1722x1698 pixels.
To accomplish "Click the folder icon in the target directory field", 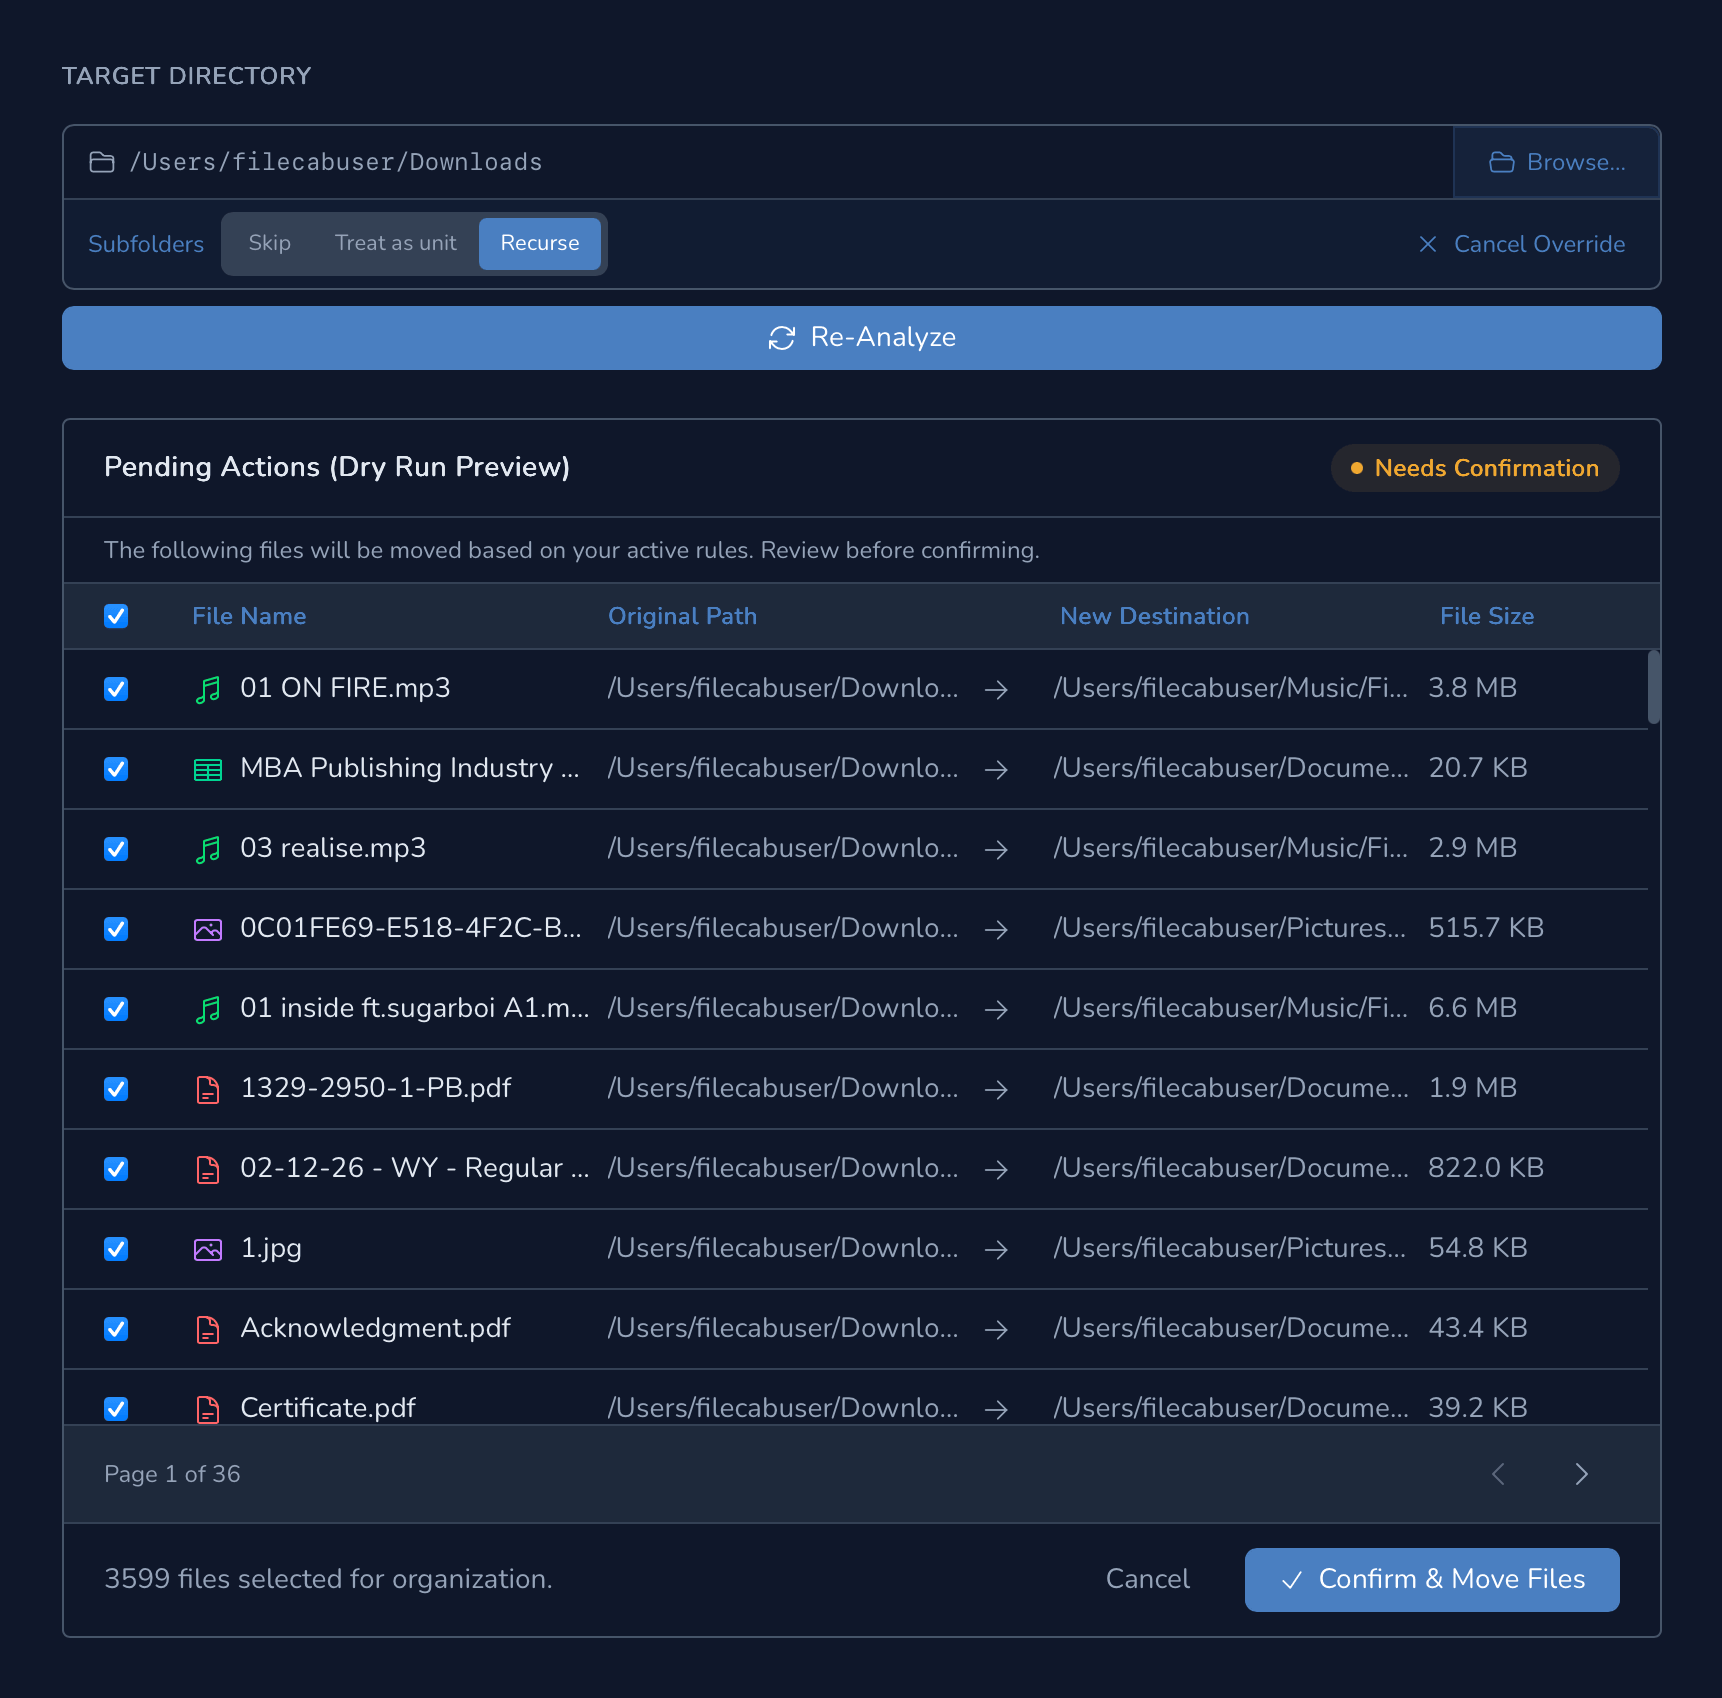I will pos(102,162).
